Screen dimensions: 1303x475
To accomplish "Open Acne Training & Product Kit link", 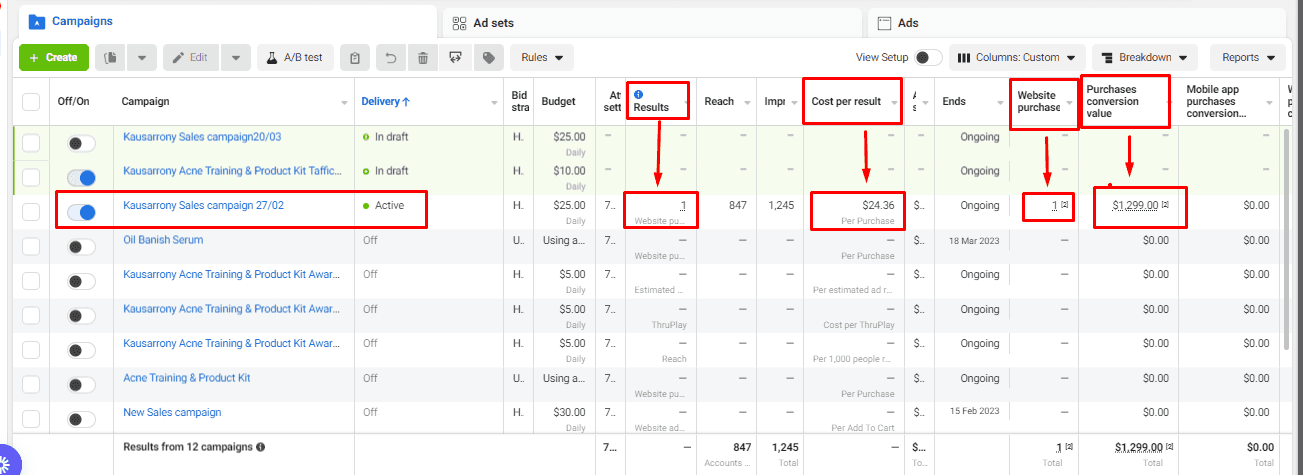I will click(186, 378).
